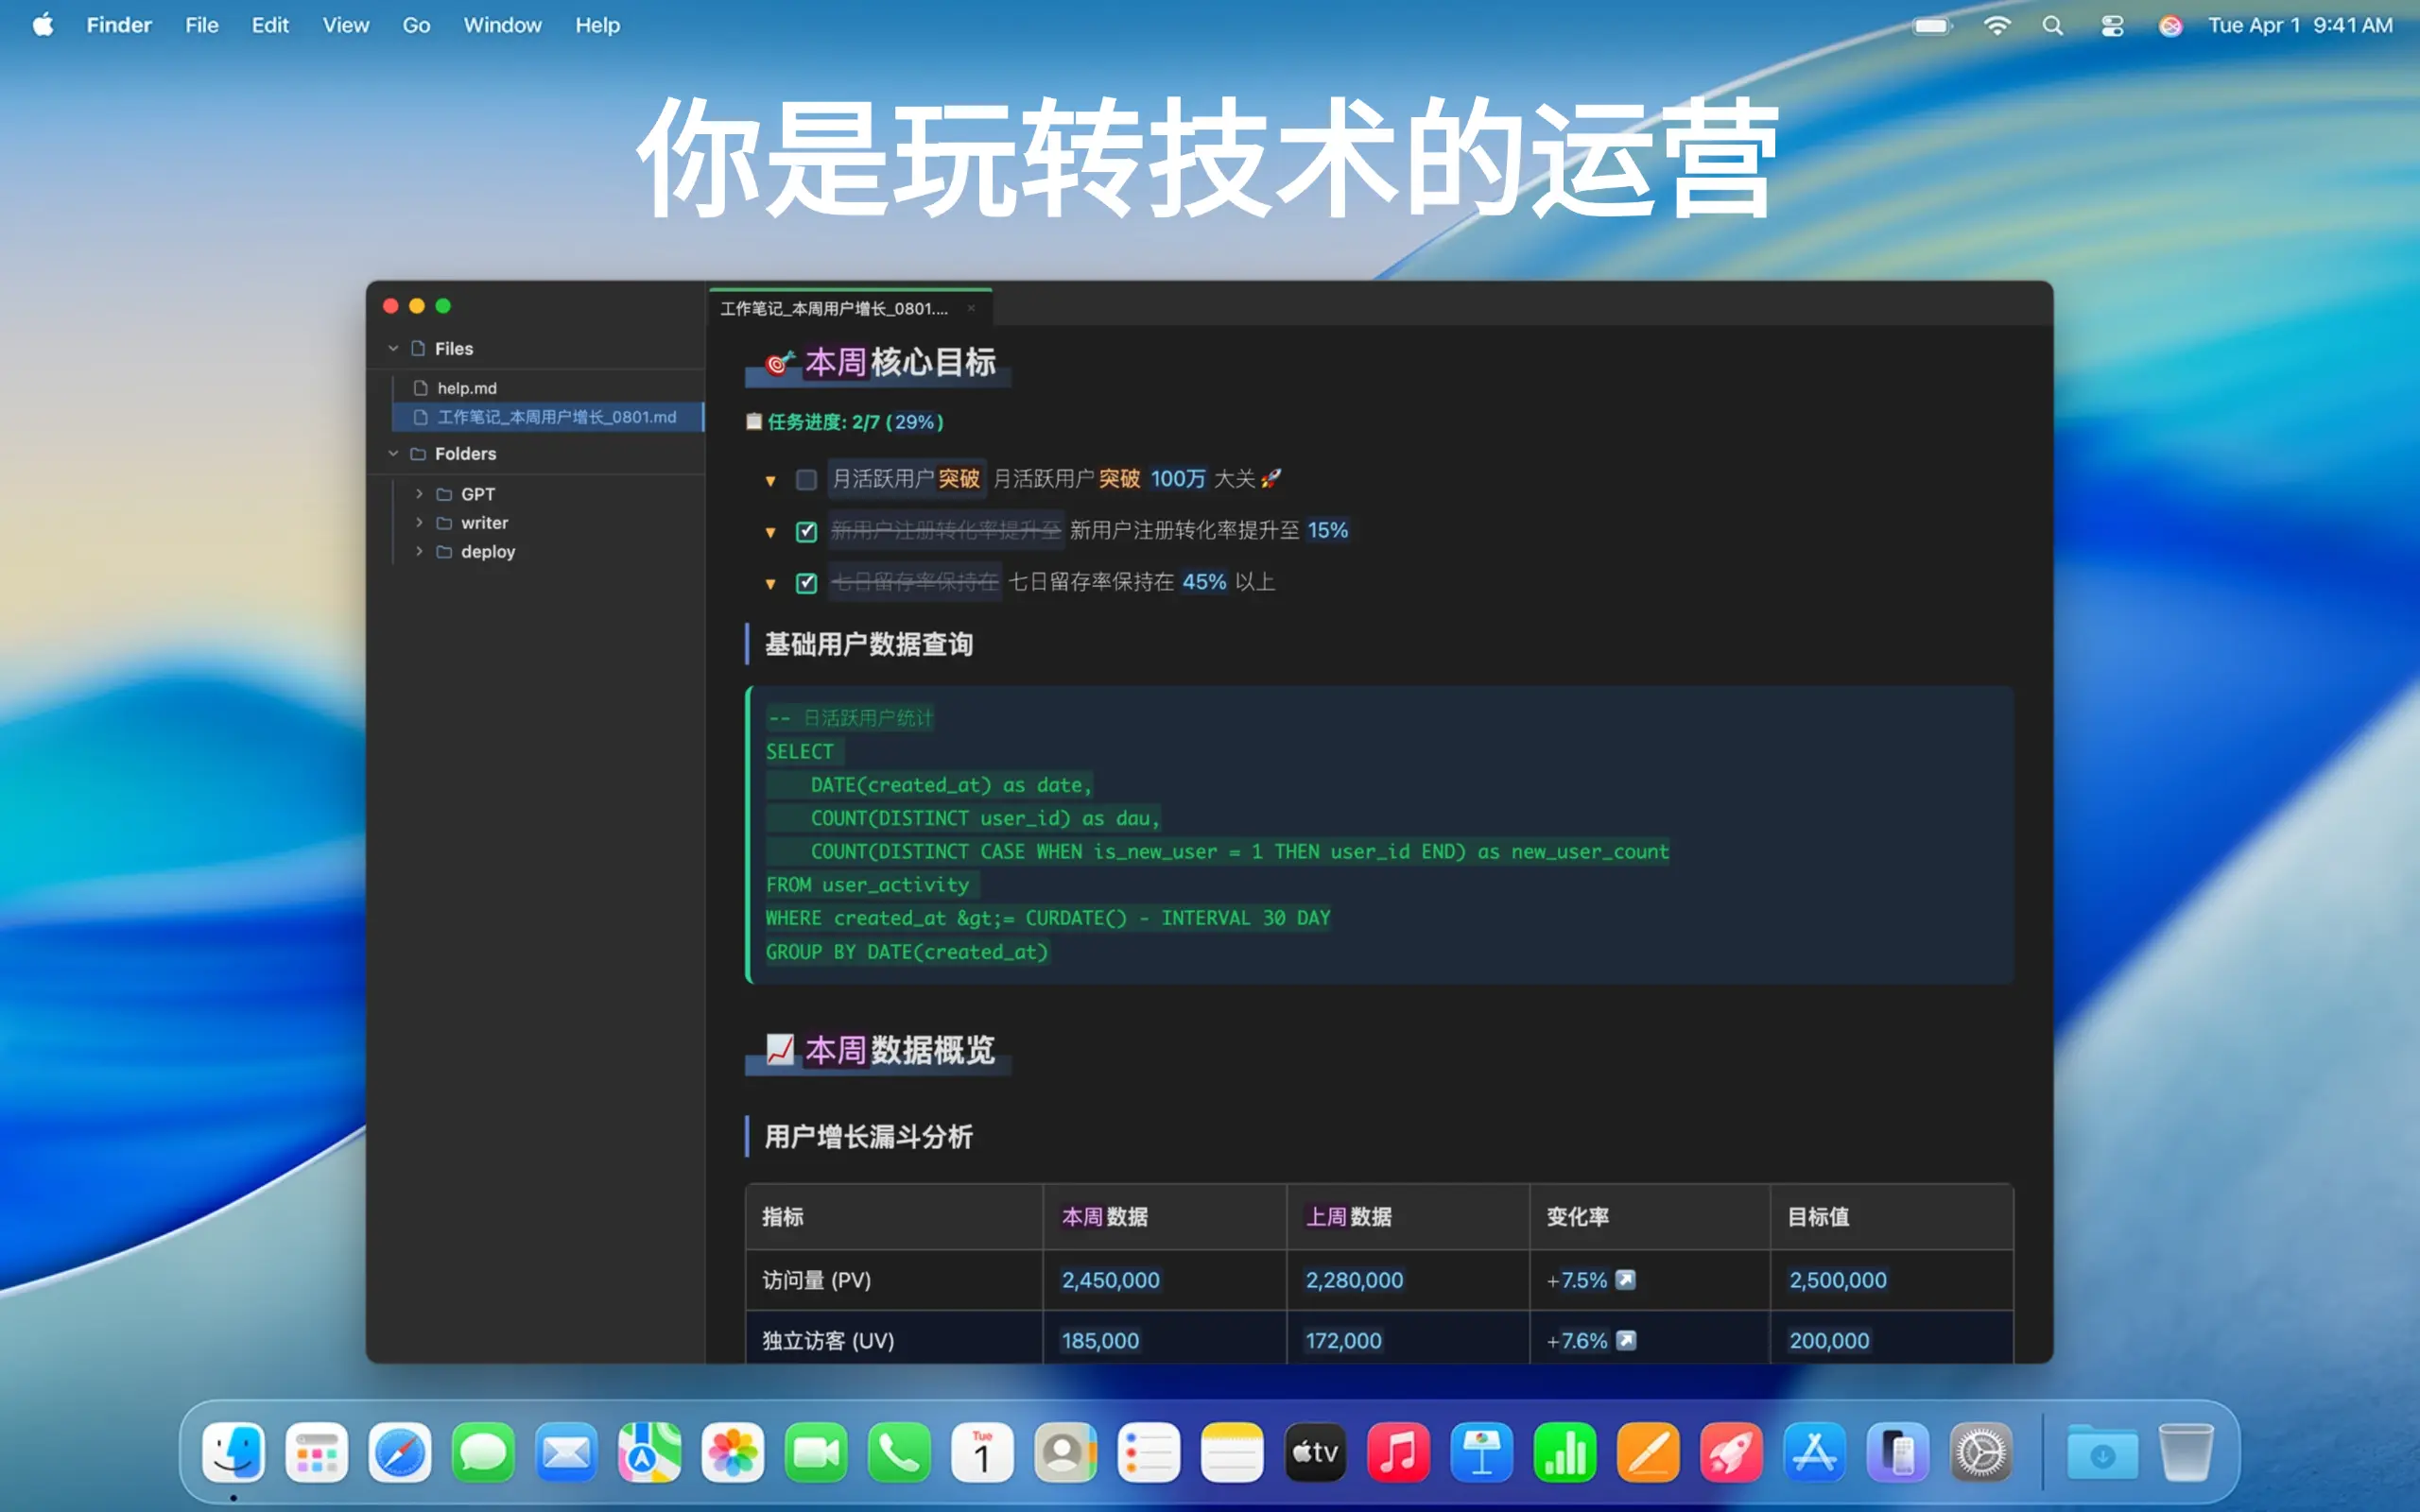Open the View menu

(345, 25)
